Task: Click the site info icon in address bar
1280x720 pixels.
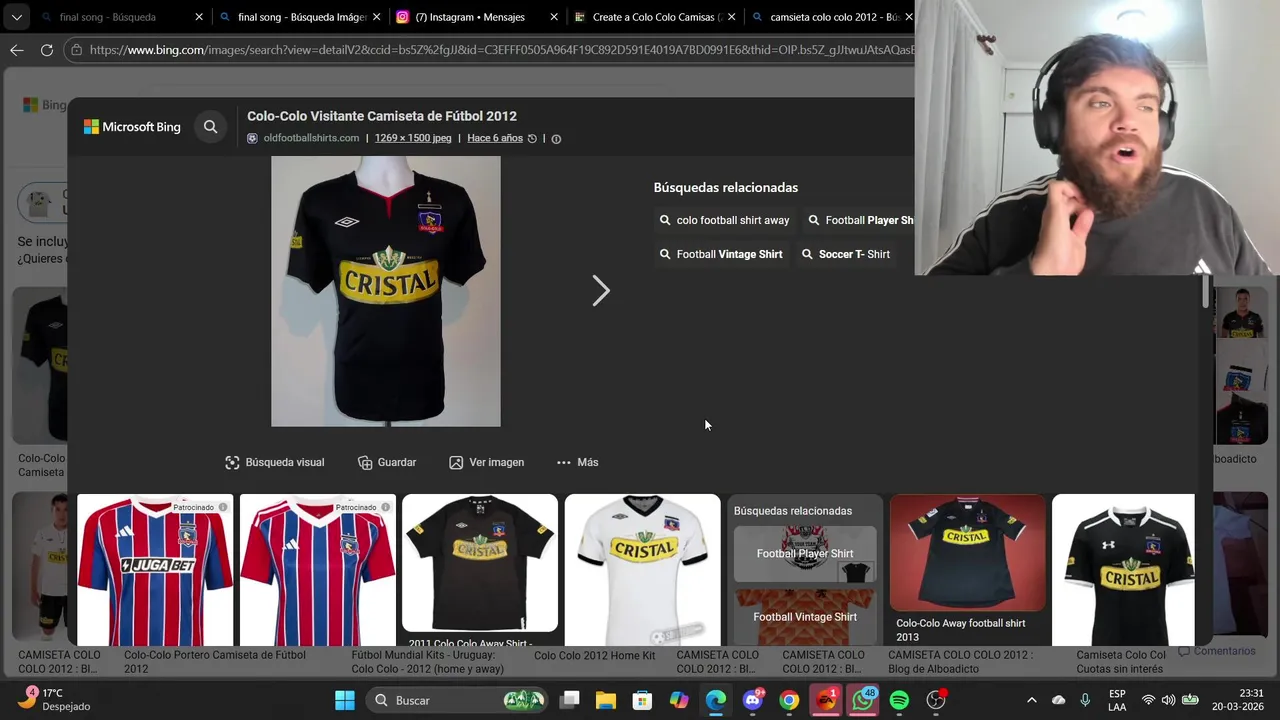Action: pyautogui.click(x=76, y=50)
